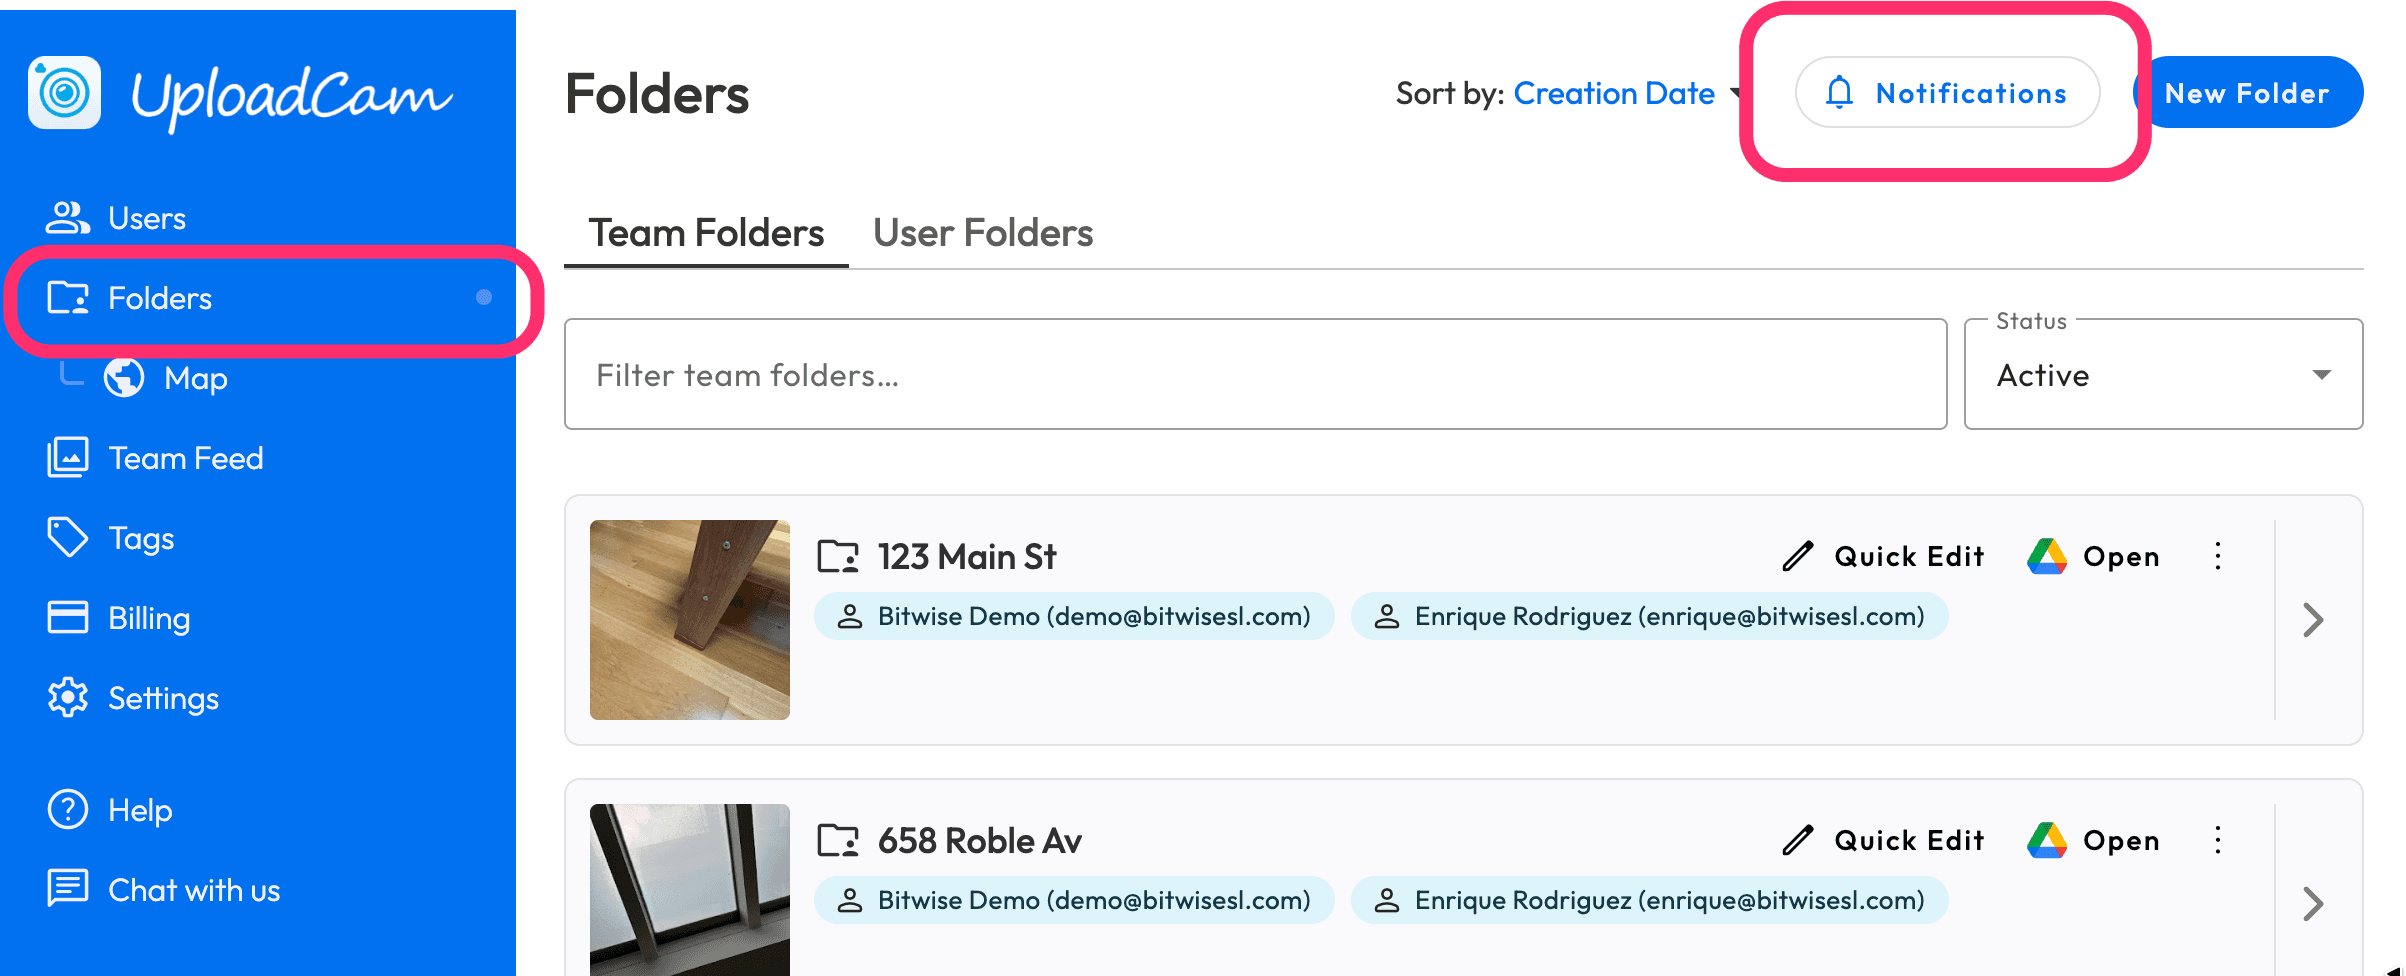Open the Map sub-item
Screen dimensions: 2406x976
(x=196, y=378)
